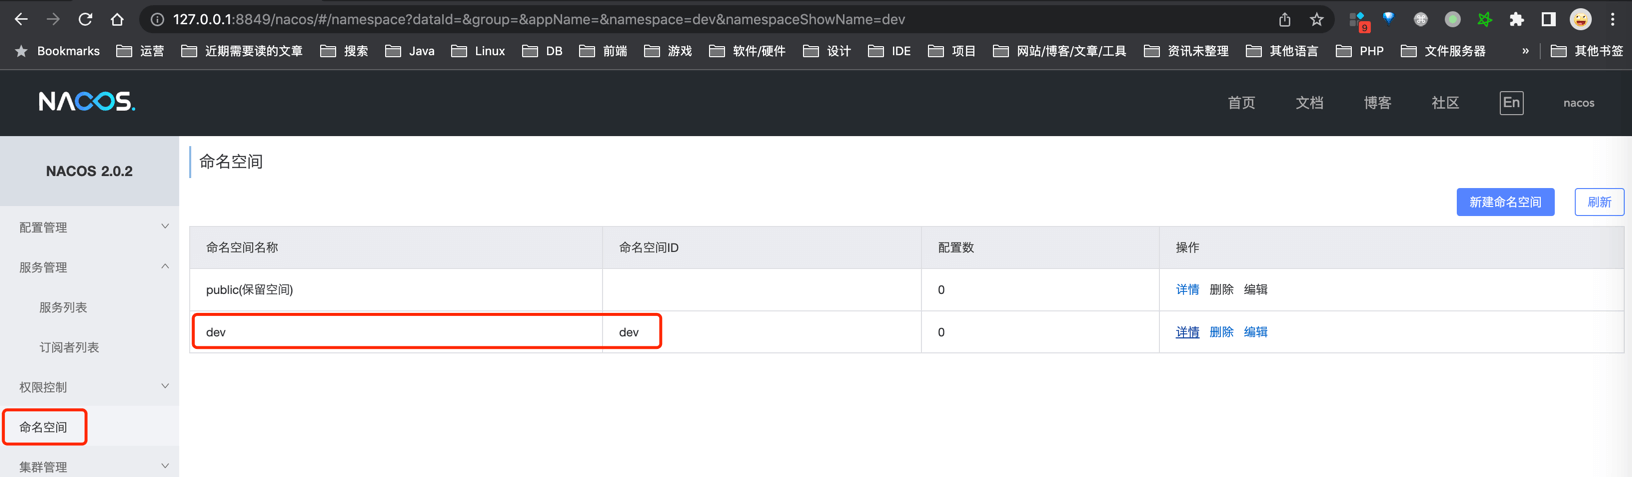The image size is (1632, 477).
Task: Expand the 配置管理 sidebar section
Action: [89, 227]
